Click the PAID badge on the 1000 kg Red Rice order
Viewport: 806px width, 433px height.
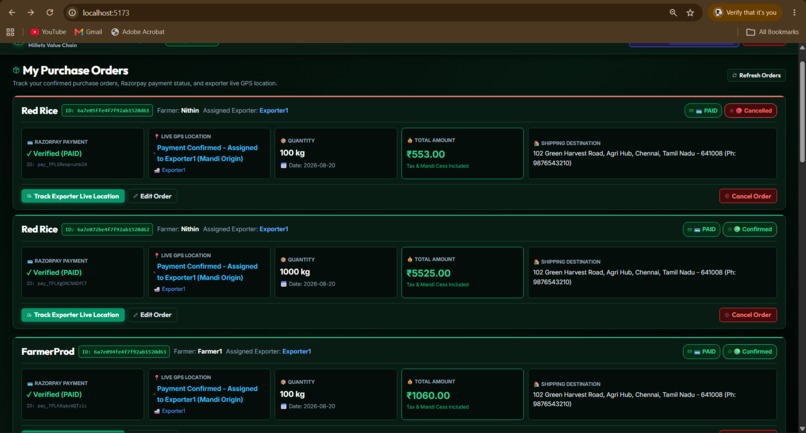(x=702, y=229)
